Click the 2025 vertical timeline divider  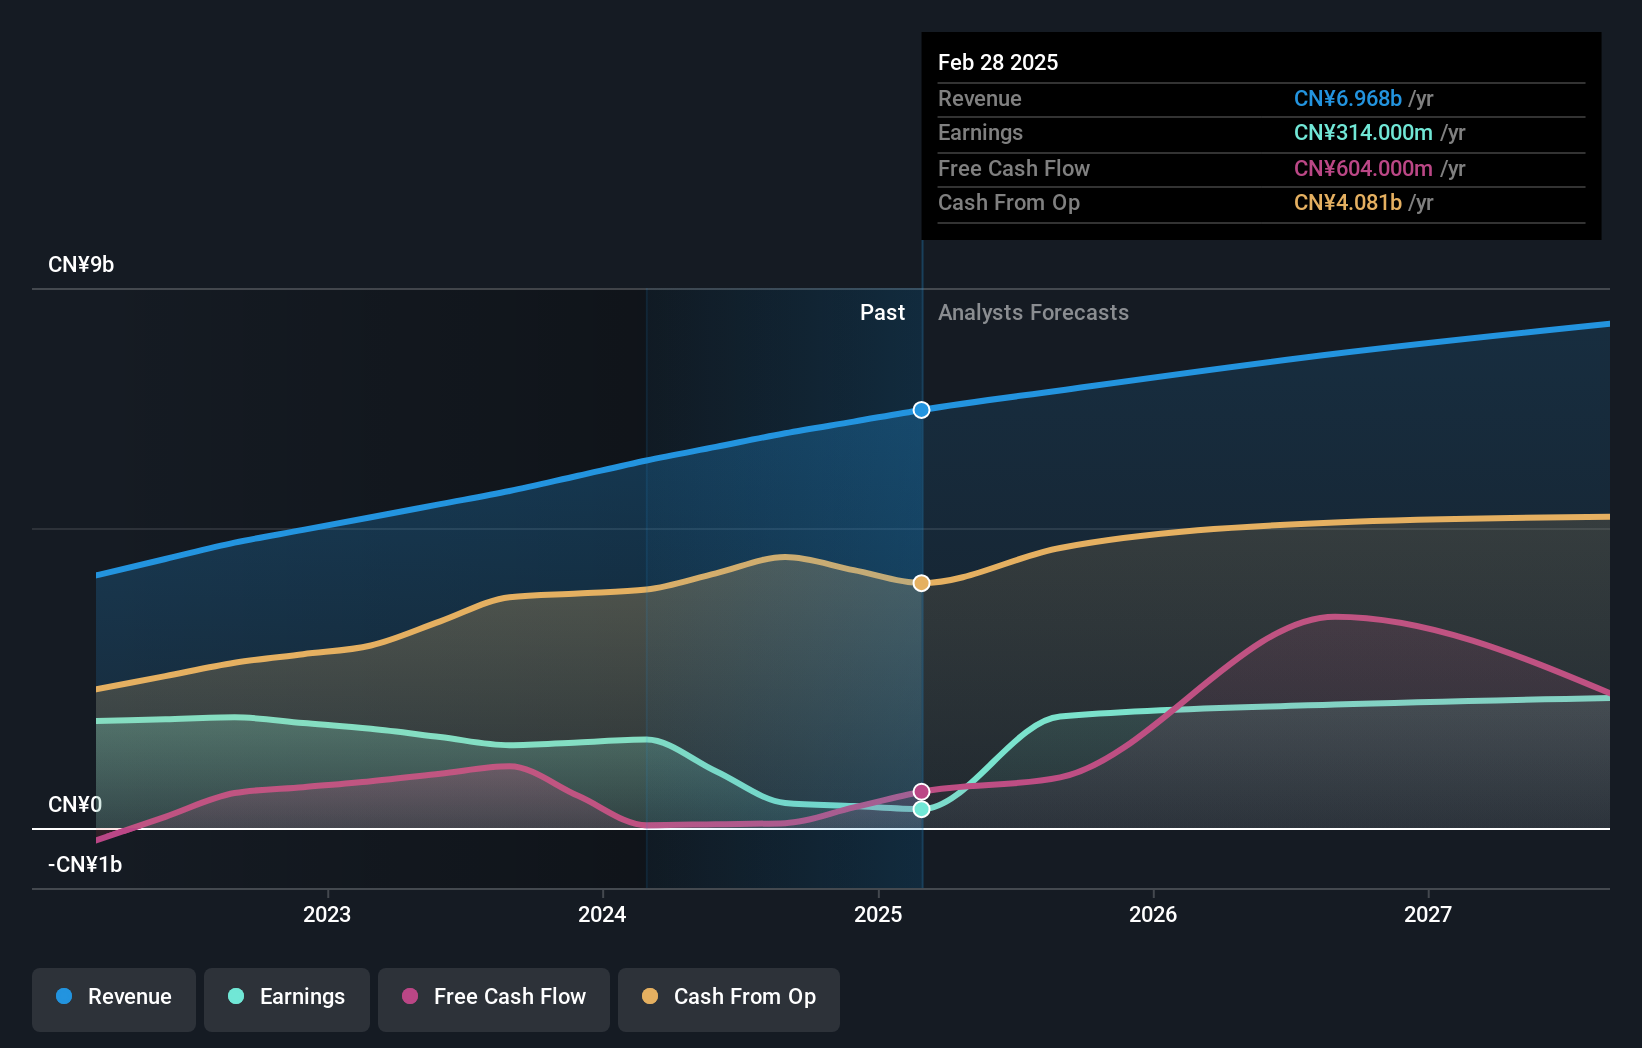(921, 600)
